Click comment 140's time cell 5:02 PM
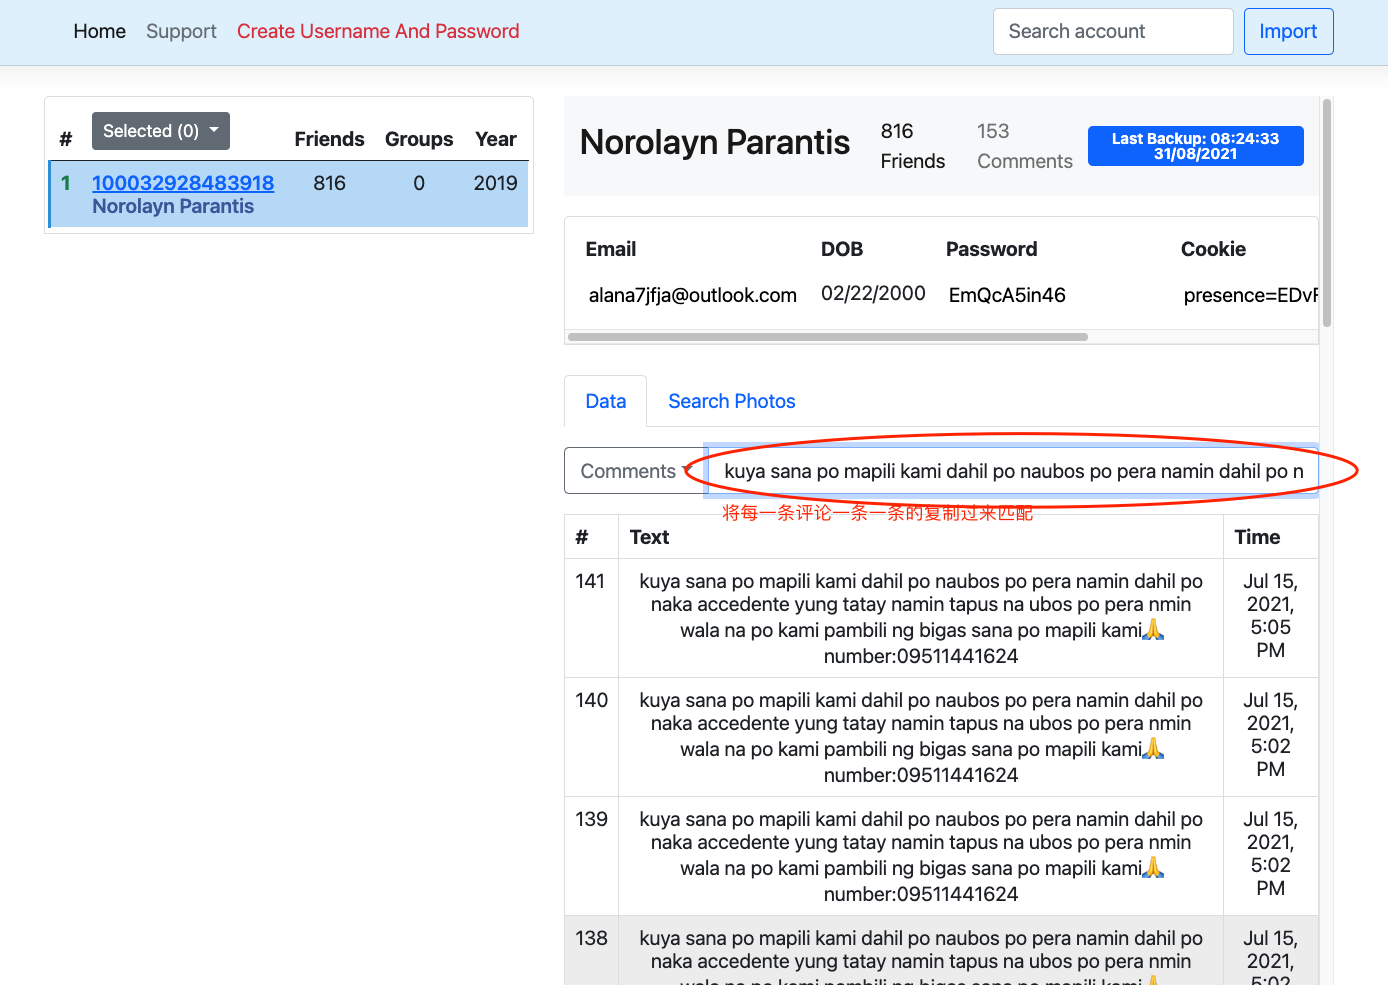This screenshot has height=985, width=1388. 1270,735
